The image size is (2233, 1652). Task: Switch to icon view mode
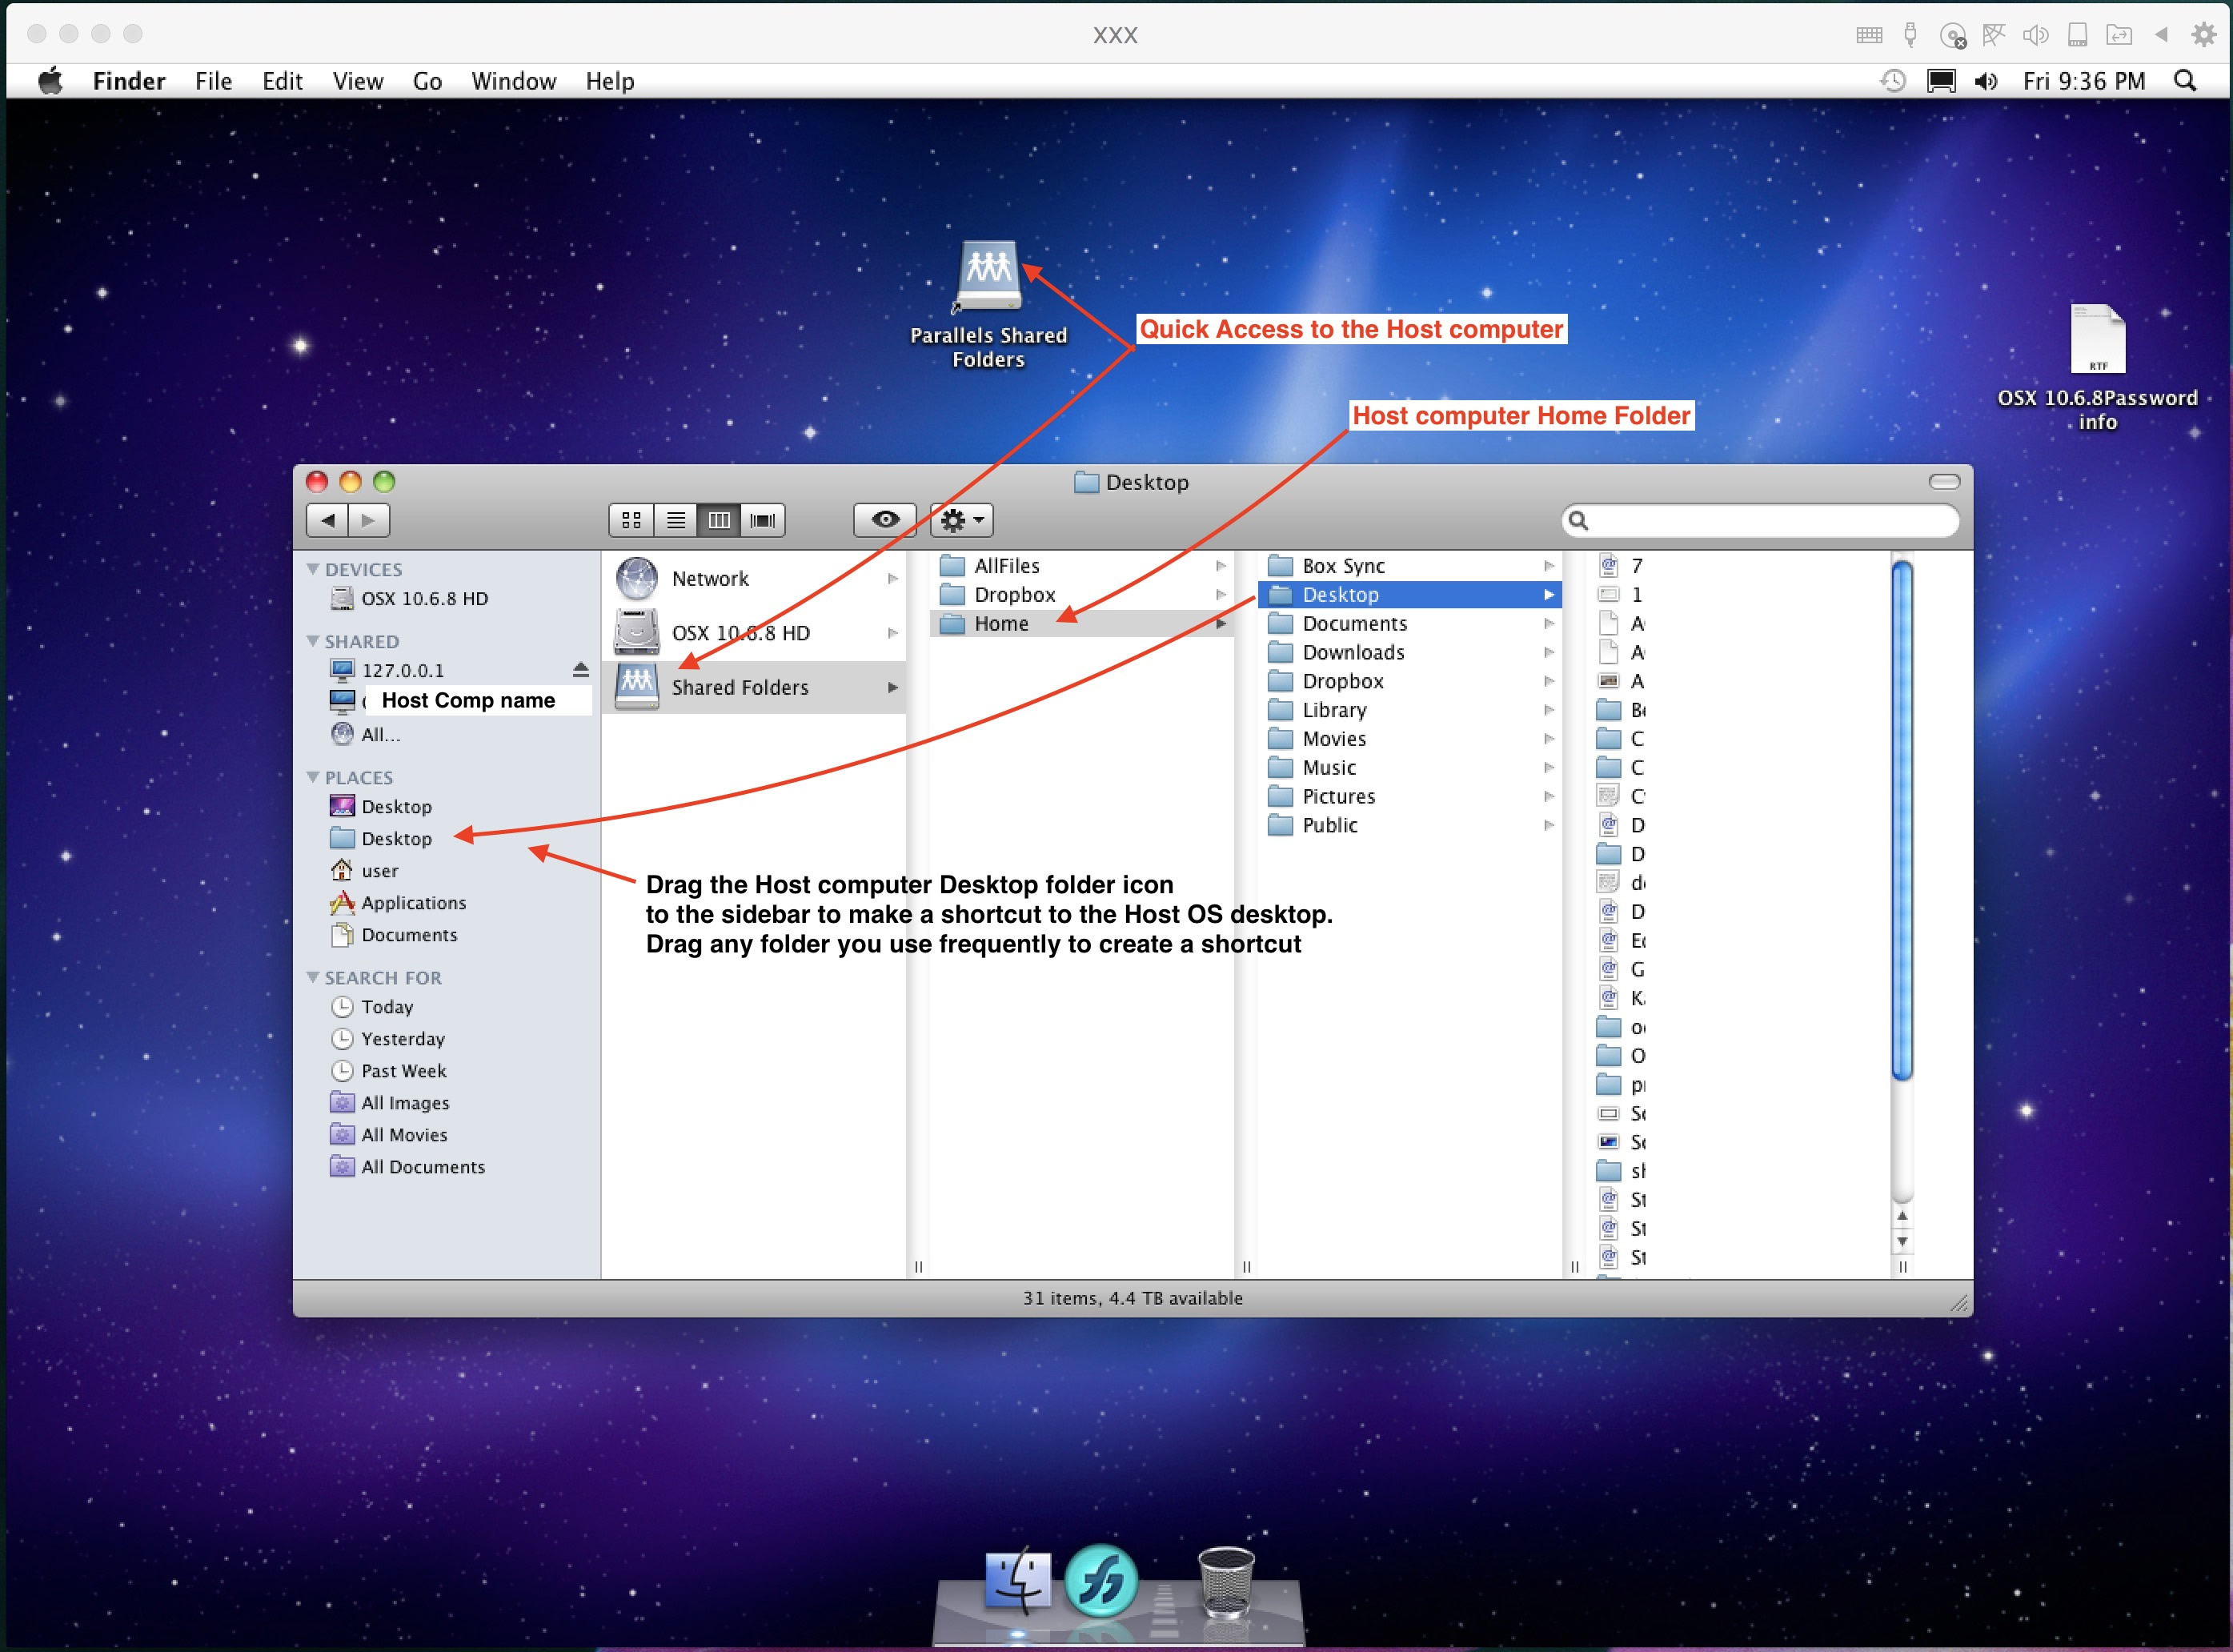[x=631, y=520]
